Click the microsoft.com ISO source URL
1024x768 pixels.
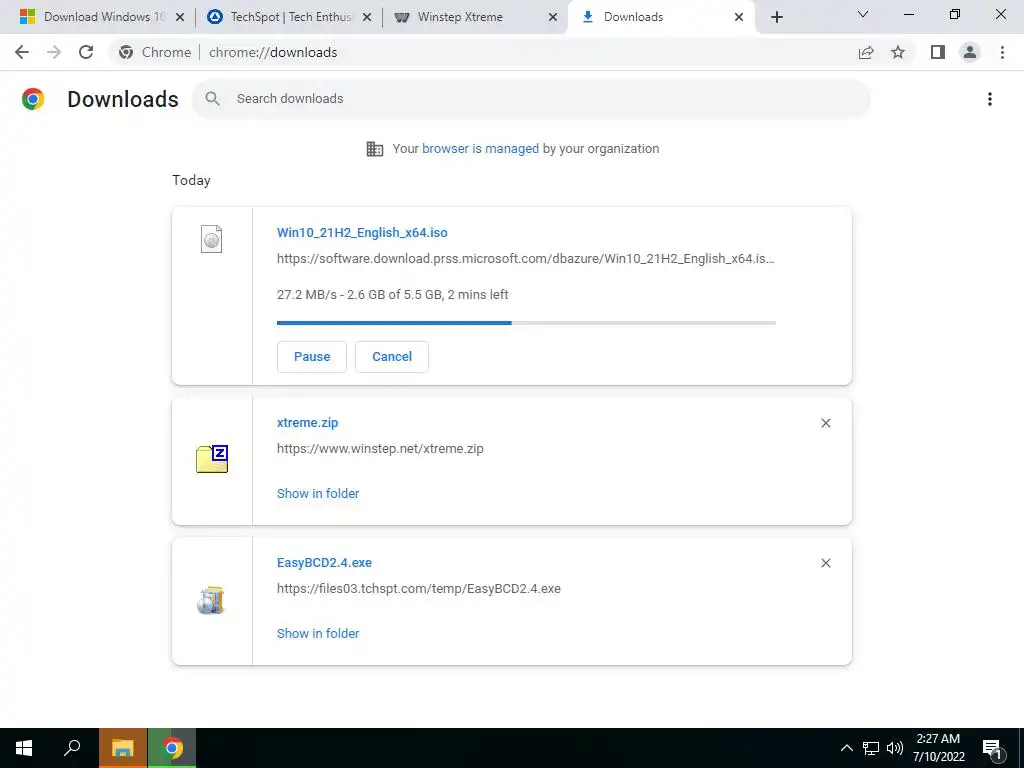coord(526,259)
